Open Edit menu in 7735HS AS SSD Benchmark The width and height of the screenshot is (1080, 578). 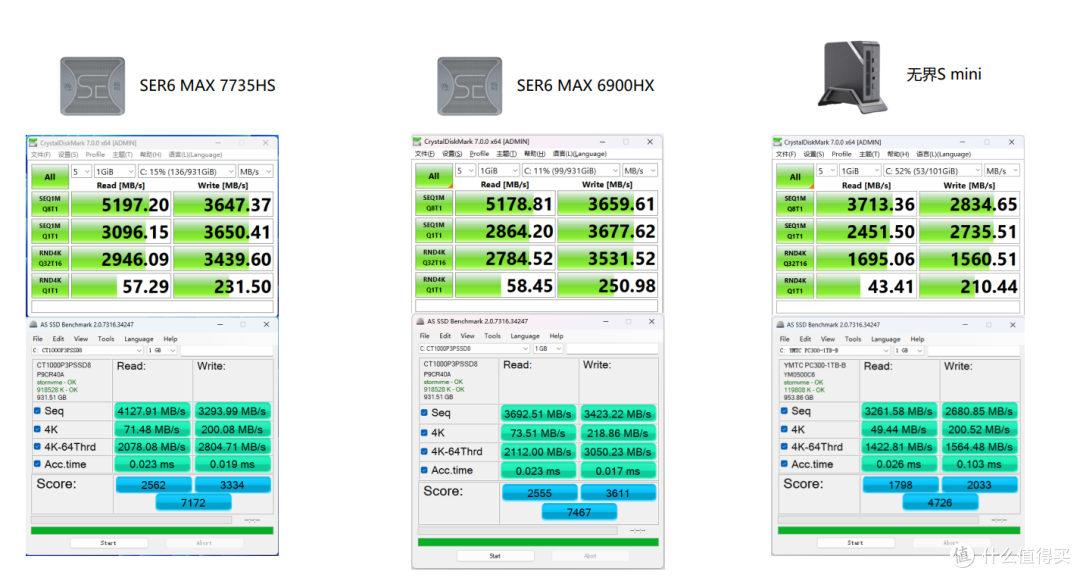(59, 339)
